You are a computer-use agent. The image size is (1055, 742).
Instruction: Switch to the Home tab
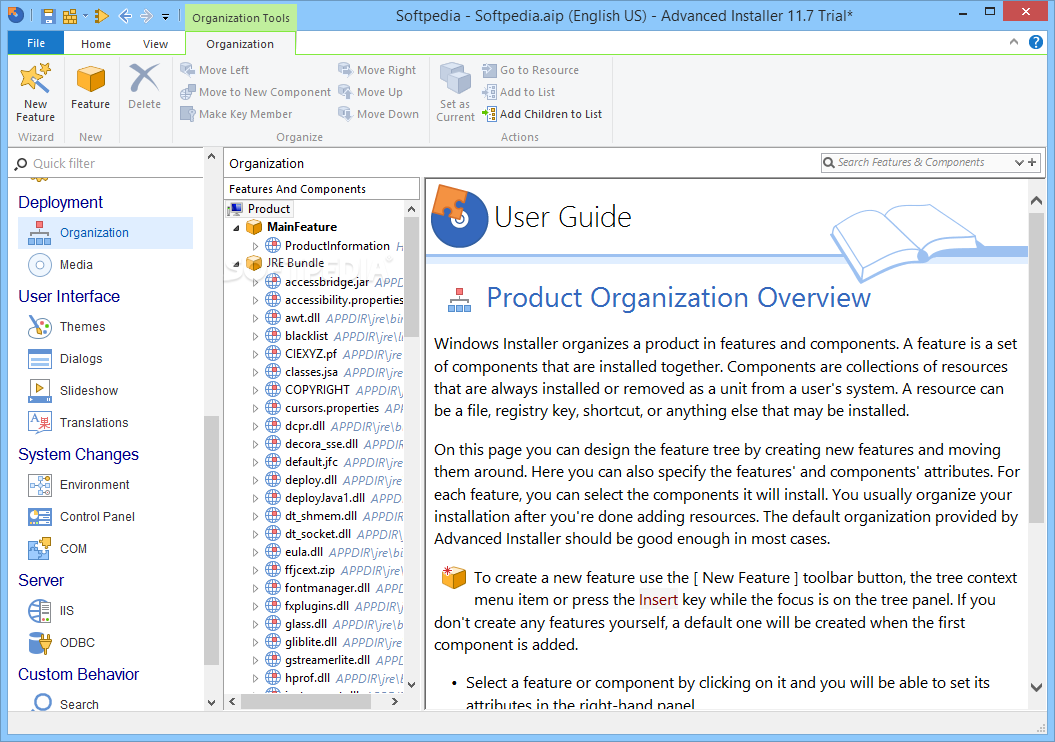pos(96,44)
